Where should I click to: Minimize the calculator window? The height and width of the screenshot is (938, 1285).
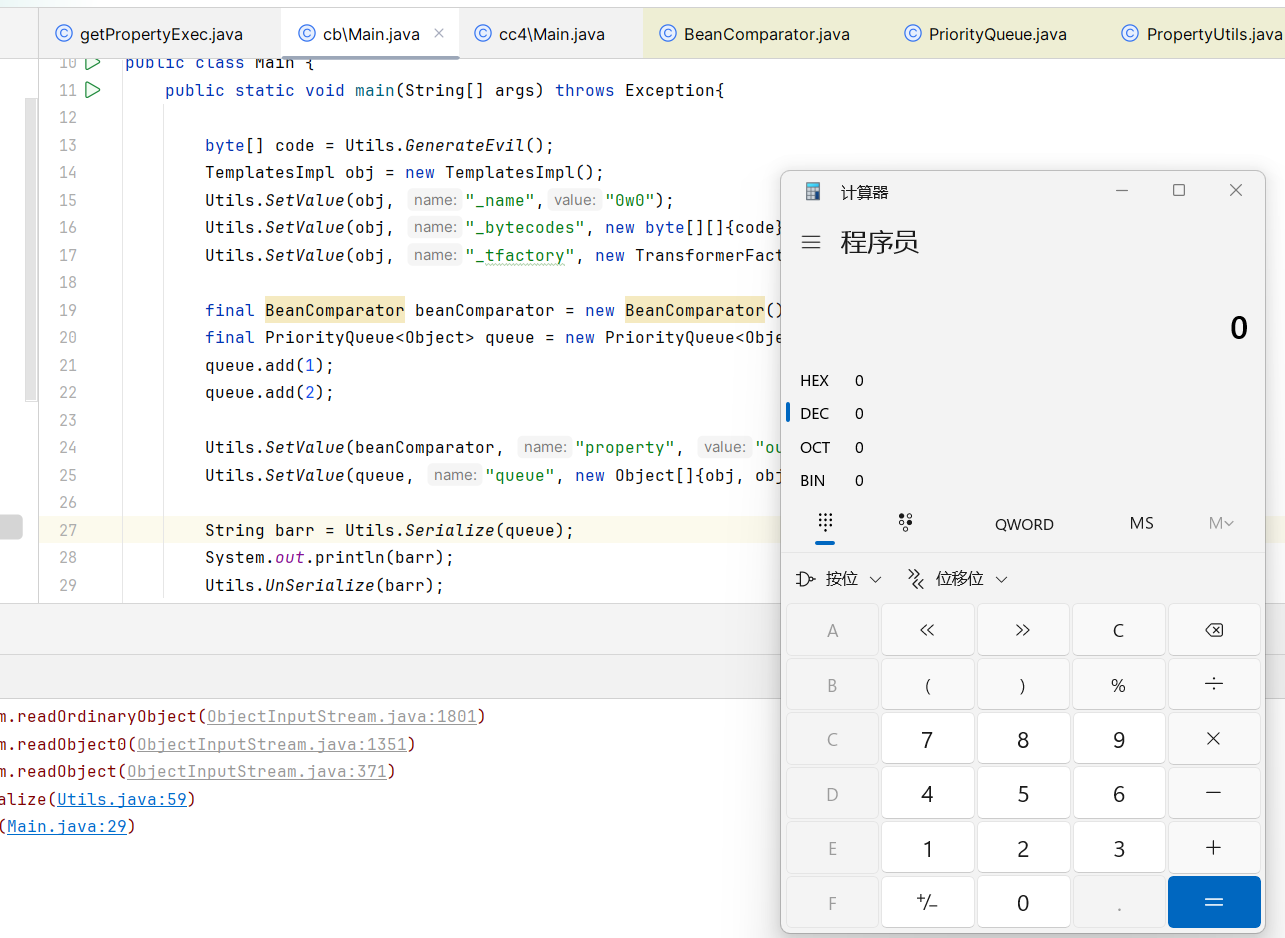click(x=1122, y=191)
